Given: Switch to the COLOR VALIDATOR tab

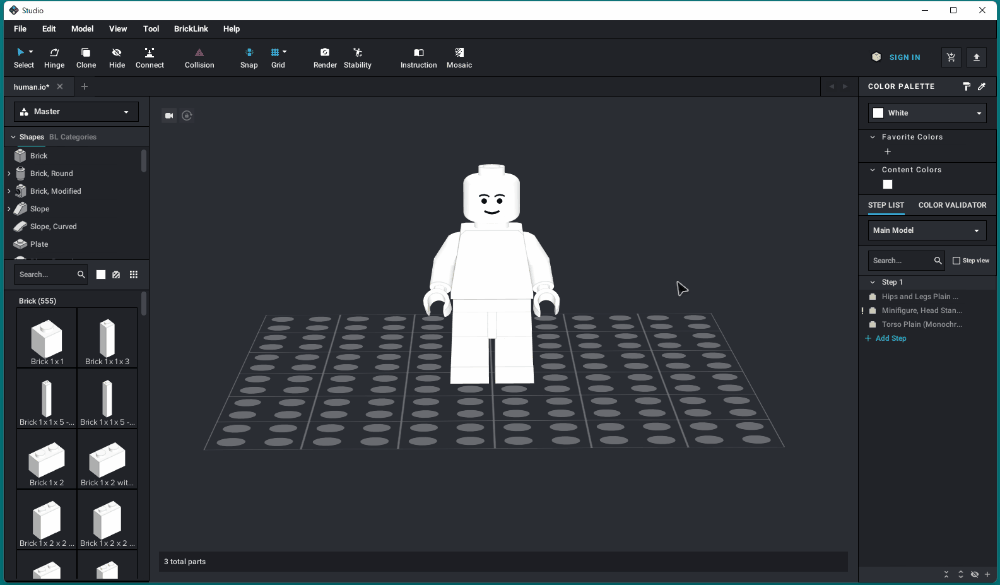Looking at the screenshot, I should pyautogui.click(x=952, y=205).
